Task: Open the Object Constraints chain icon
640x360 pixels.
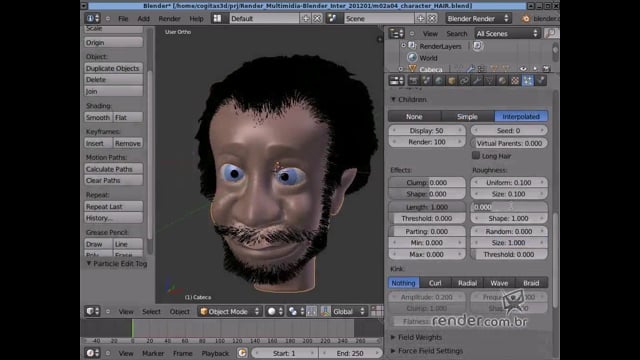Action: click(x=464, y=80)
